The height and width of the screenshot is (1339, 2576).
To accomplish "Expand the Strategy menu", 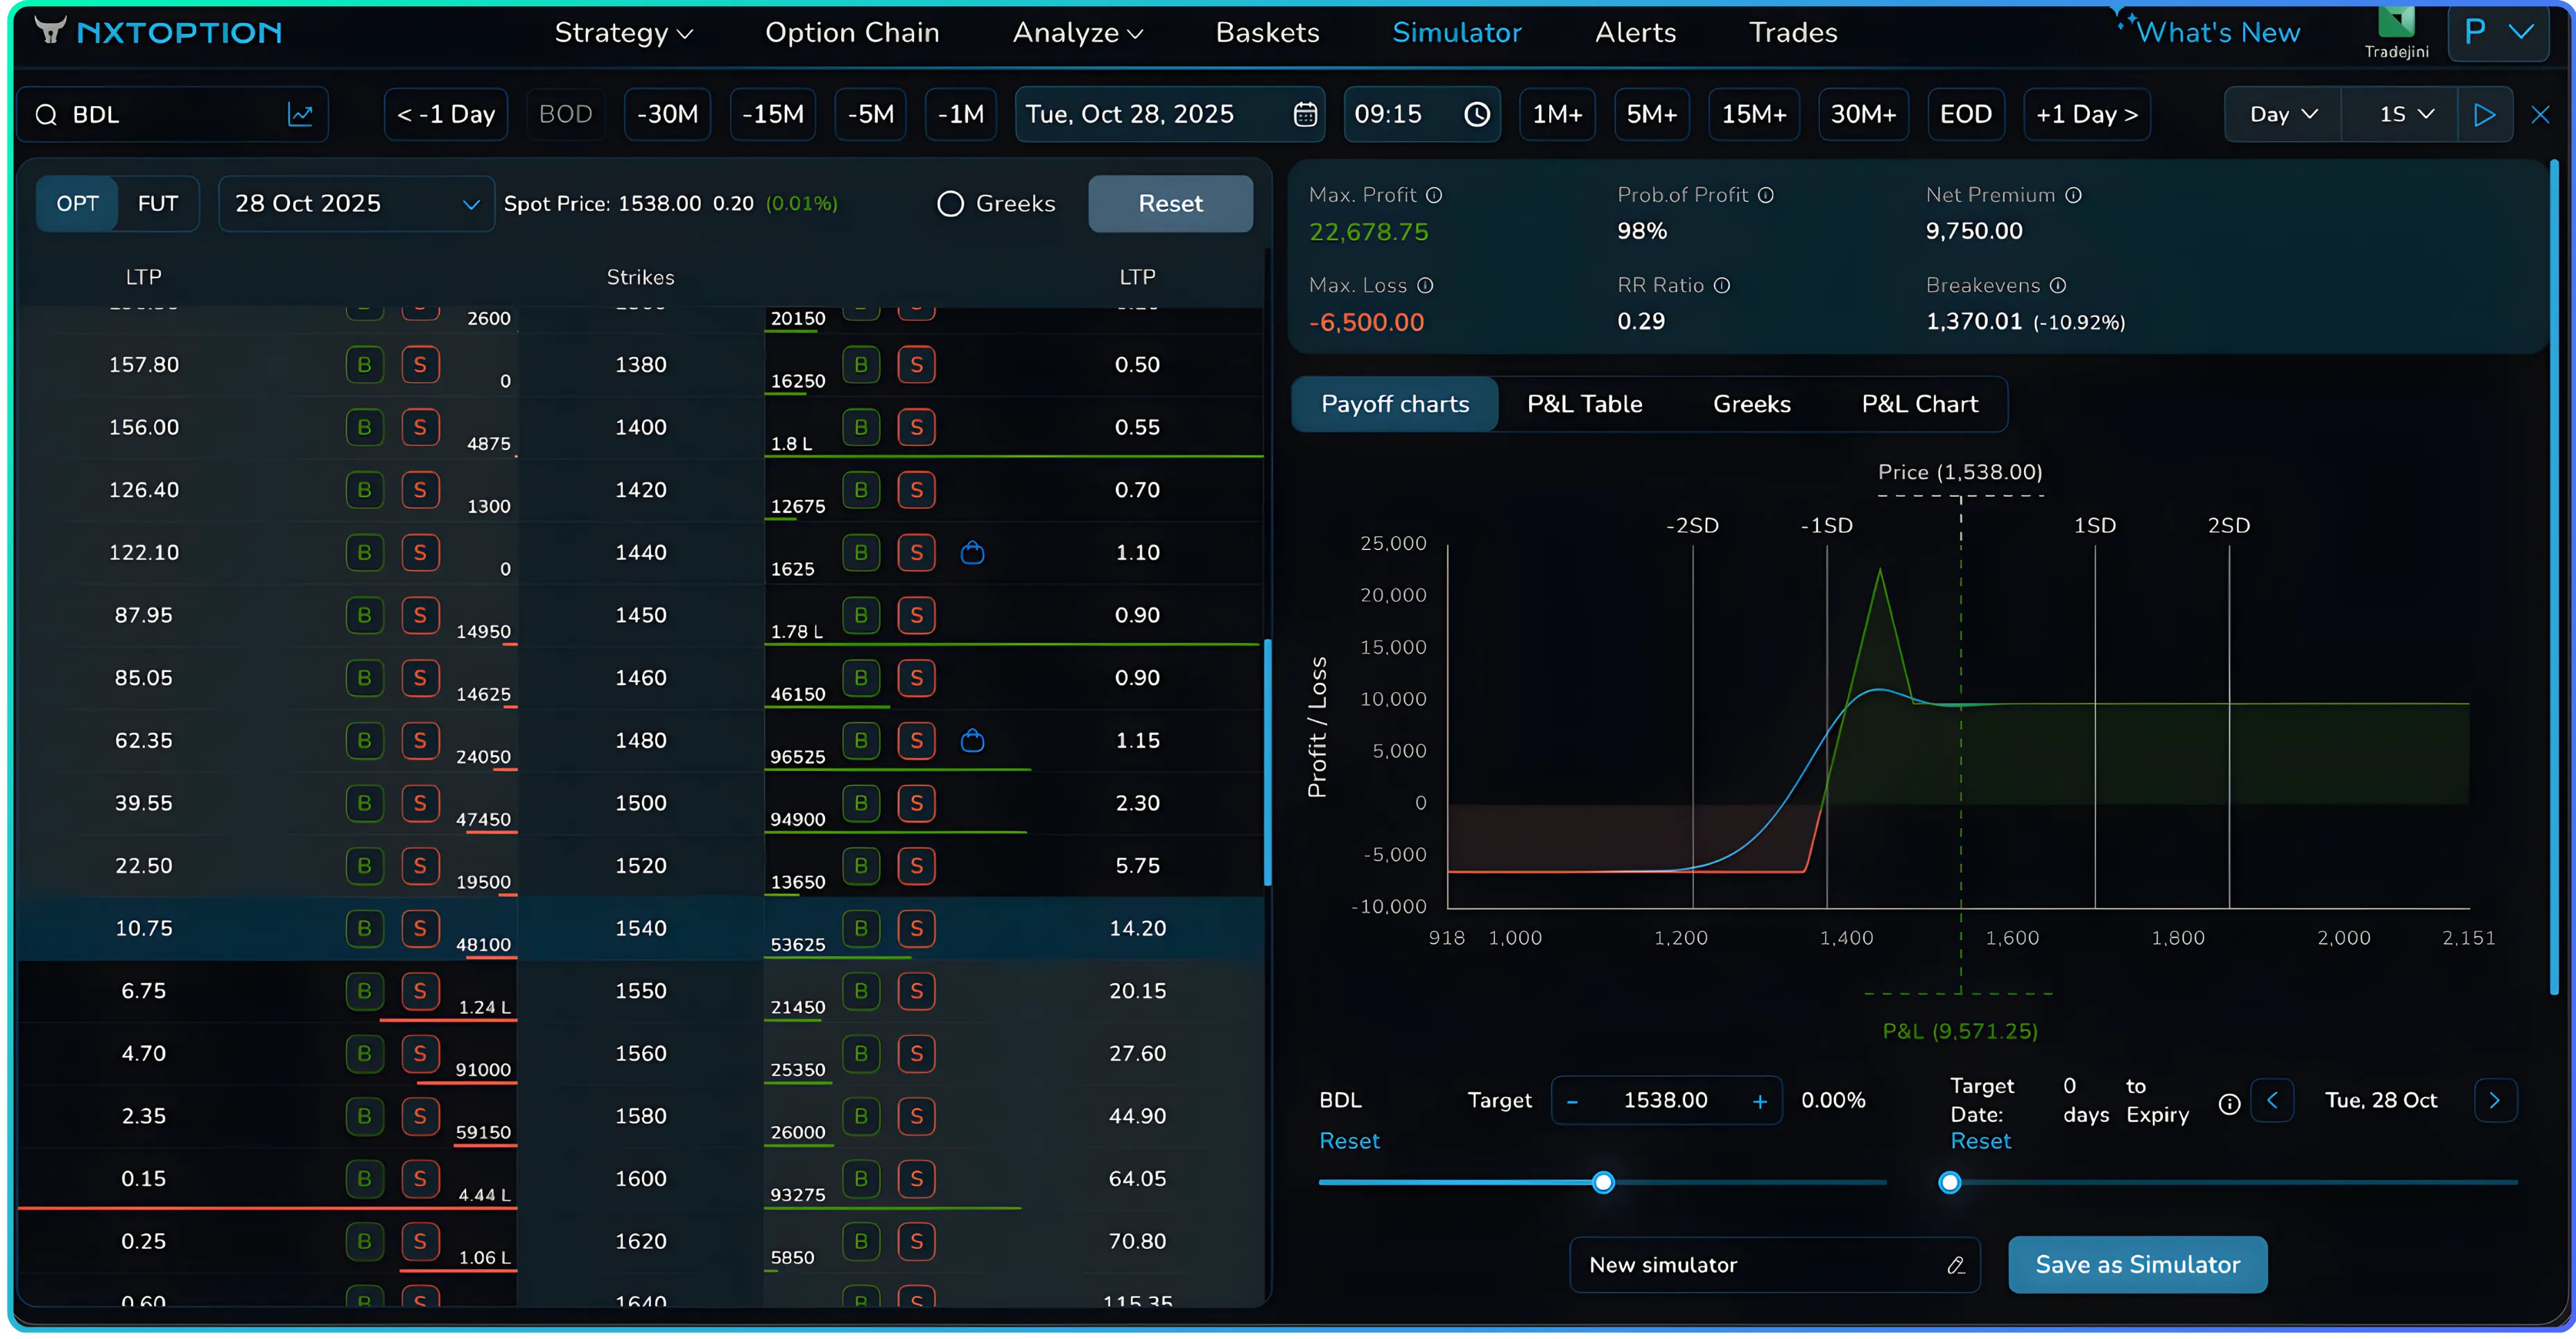I will point(623,33).
